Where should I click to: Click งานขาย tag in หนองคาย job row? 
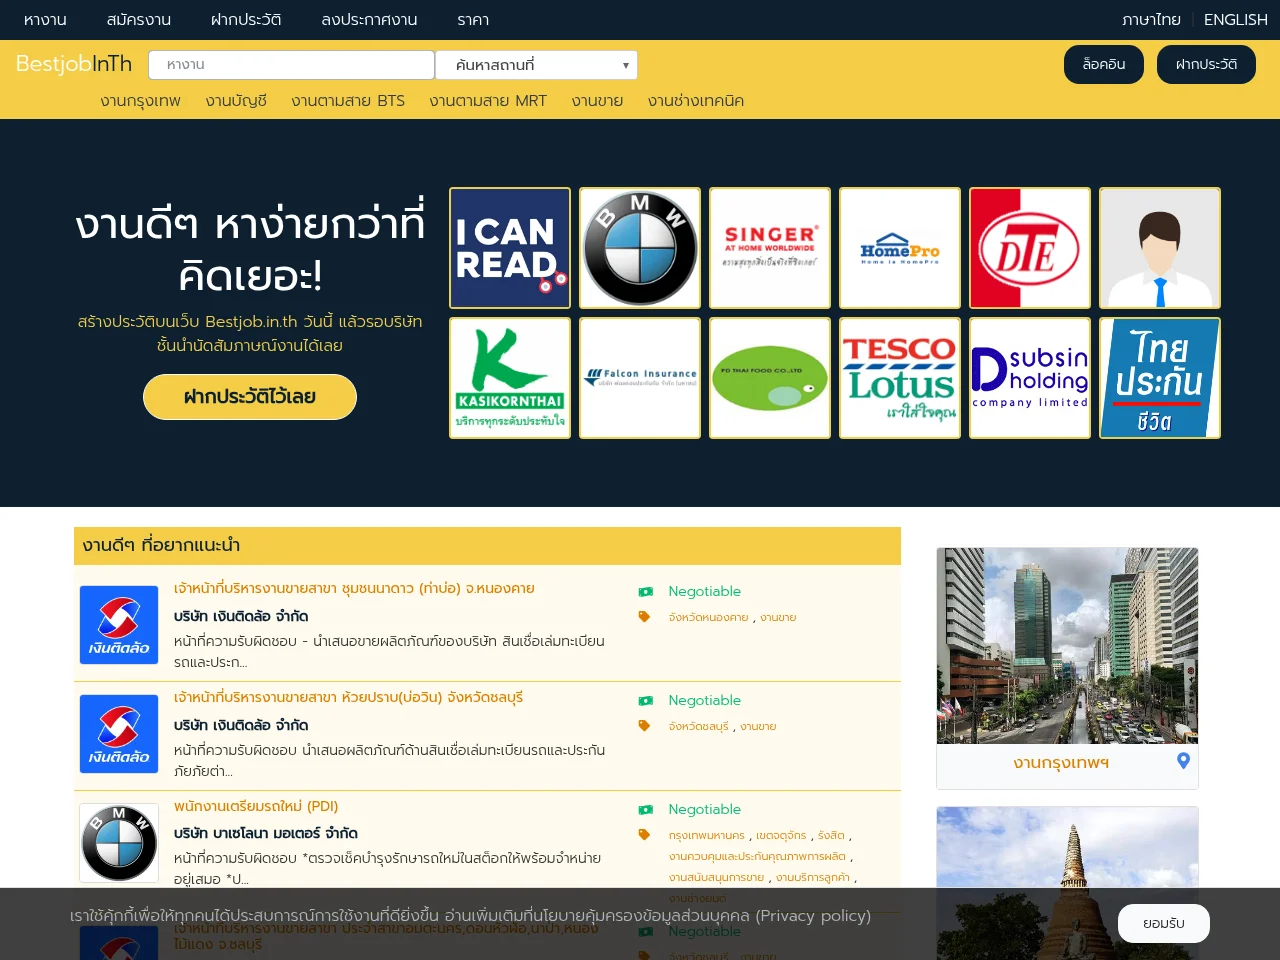(x=778, y=618)
